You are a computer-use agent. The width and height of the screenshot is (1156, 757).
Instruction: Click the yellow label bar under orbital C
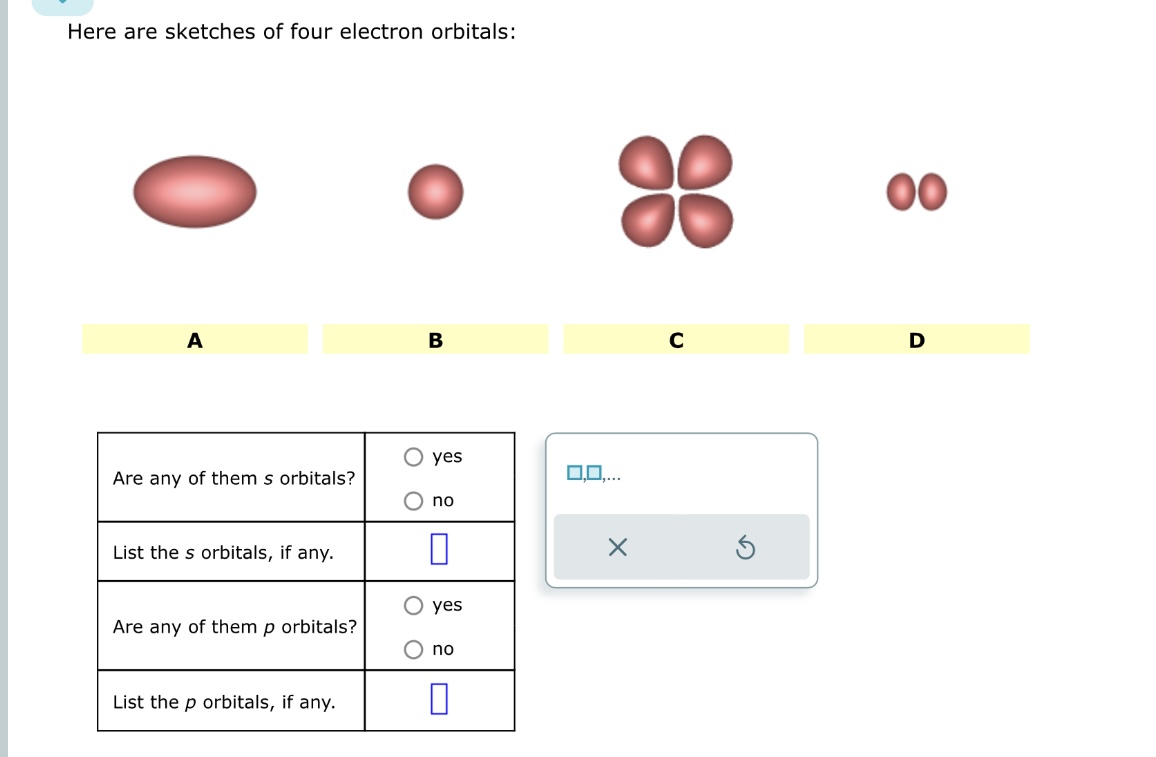676,340
